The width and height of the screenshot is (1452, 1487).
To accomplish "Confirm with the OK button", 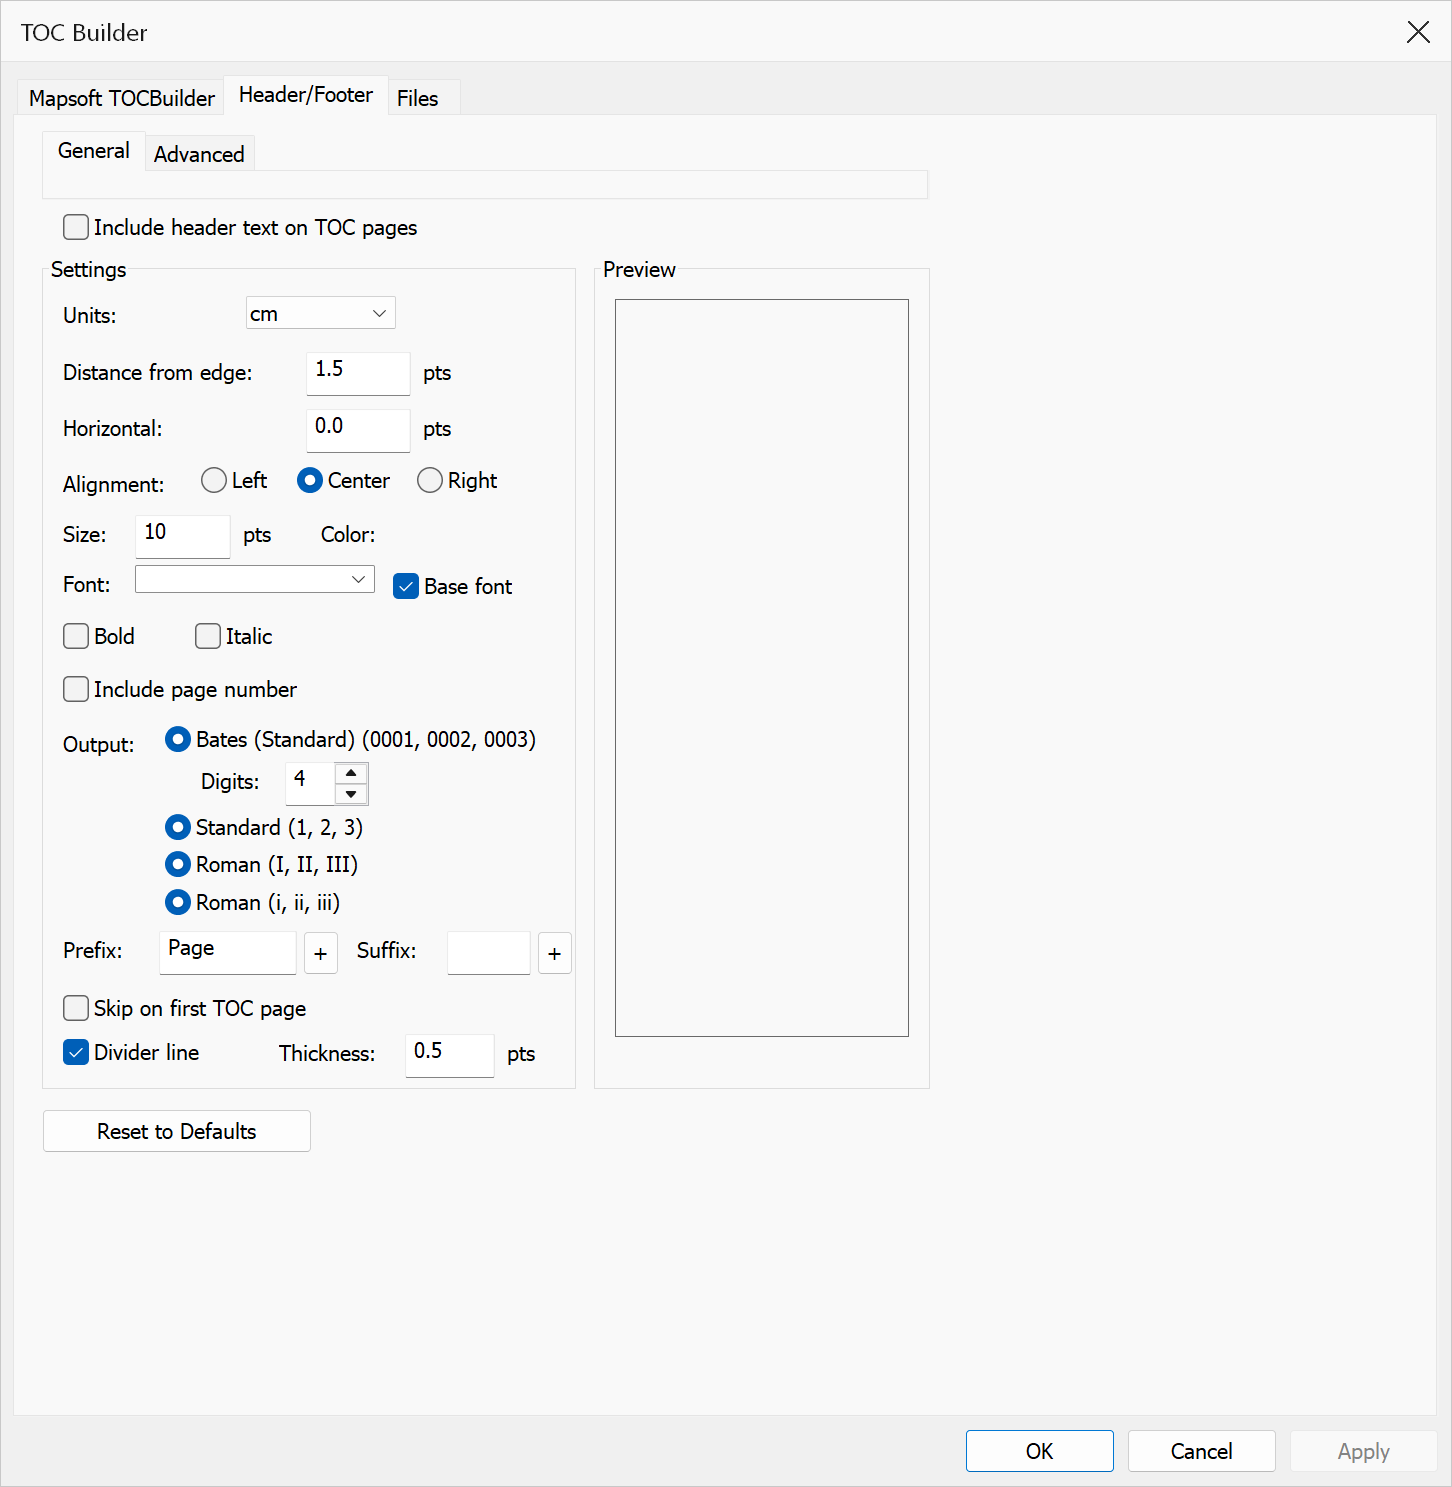I will 1040,1451.
